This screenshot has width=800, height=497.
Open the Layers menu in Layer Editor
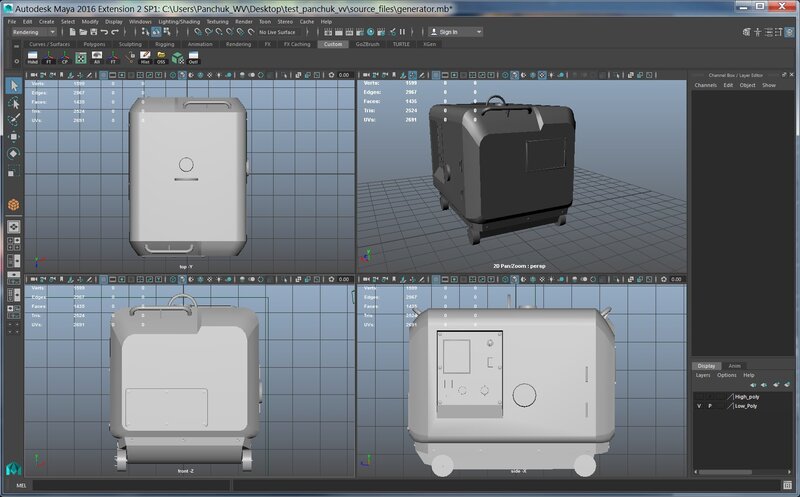(x=703, y=375)
